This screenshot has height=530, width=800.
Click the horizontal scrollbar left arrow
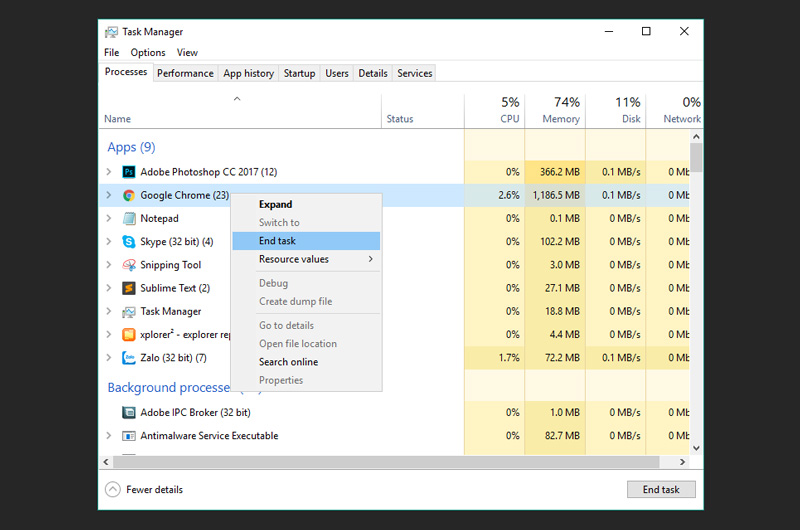tap(106, 462)
